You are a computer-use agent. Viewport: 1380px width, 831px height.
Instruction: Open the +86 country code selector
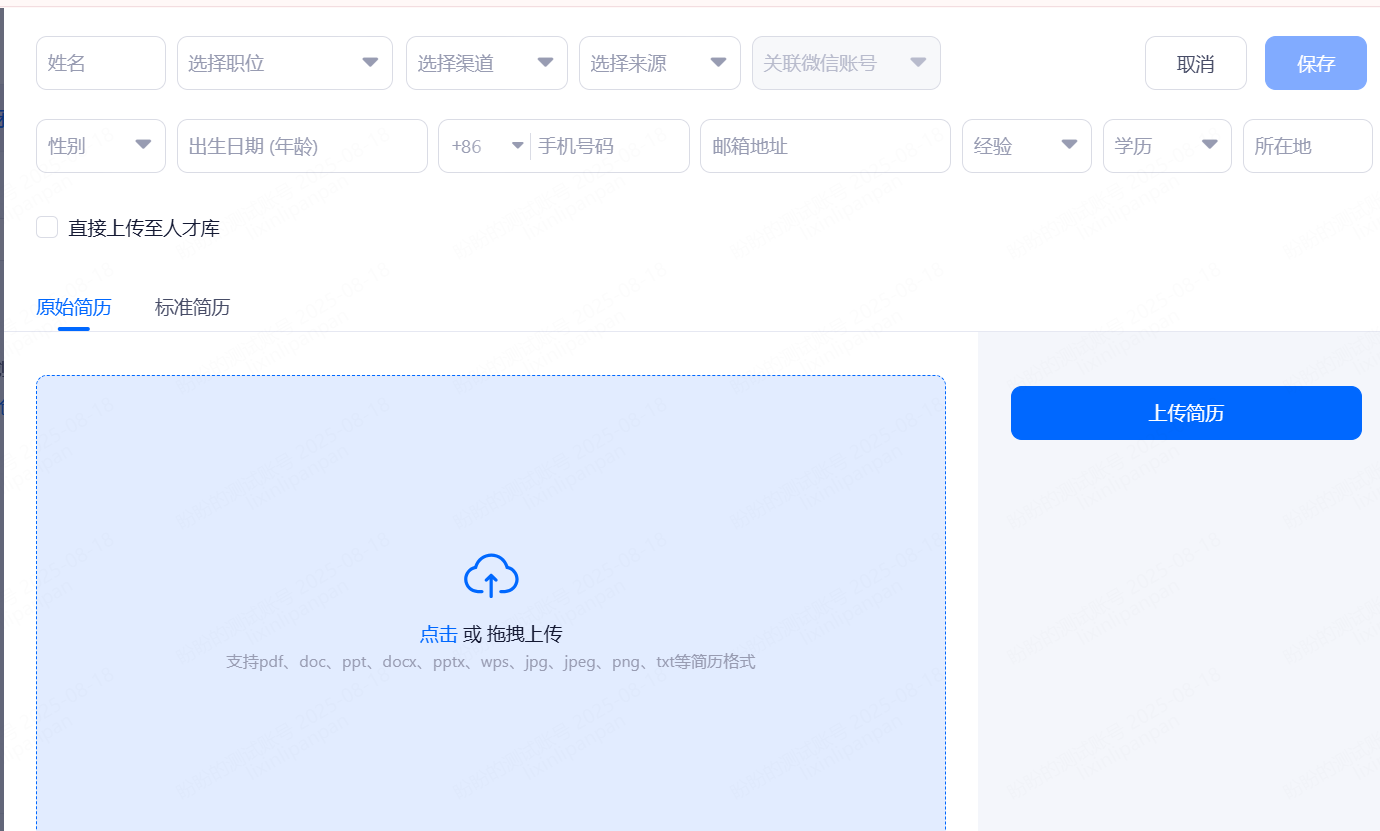click(x=486, y=146)
